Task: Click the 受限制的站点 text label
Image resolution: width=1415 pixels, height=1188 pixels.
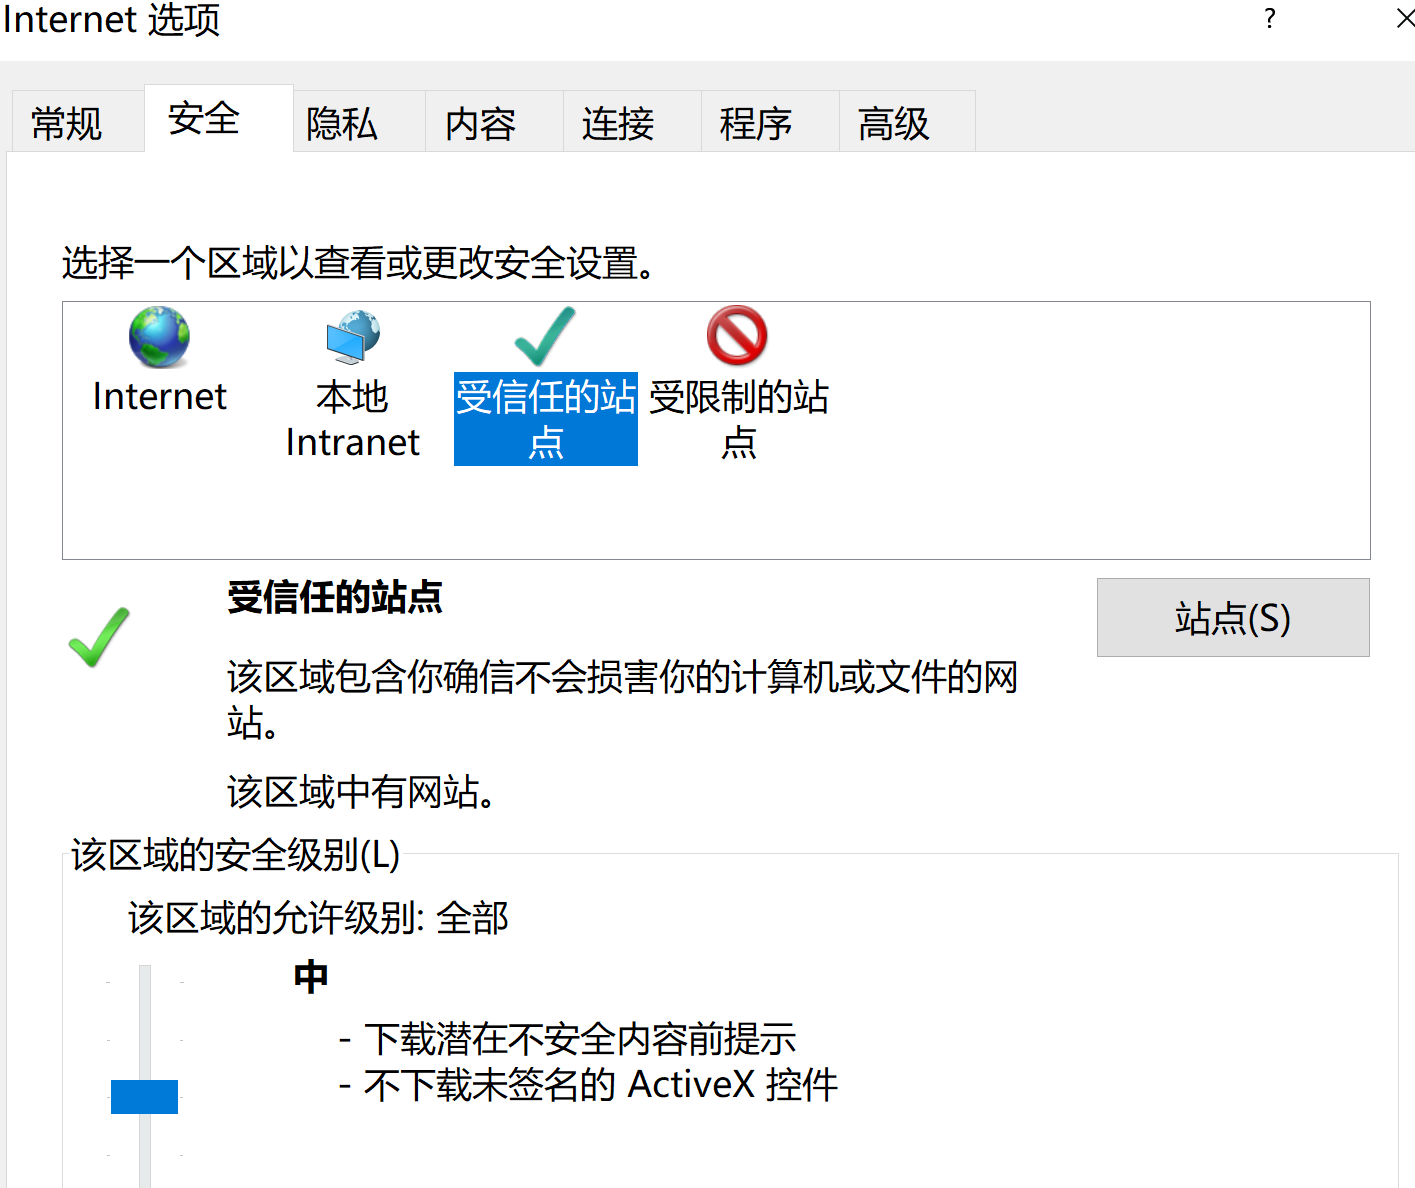Action: pyautogui.click(x=739, y=419)
